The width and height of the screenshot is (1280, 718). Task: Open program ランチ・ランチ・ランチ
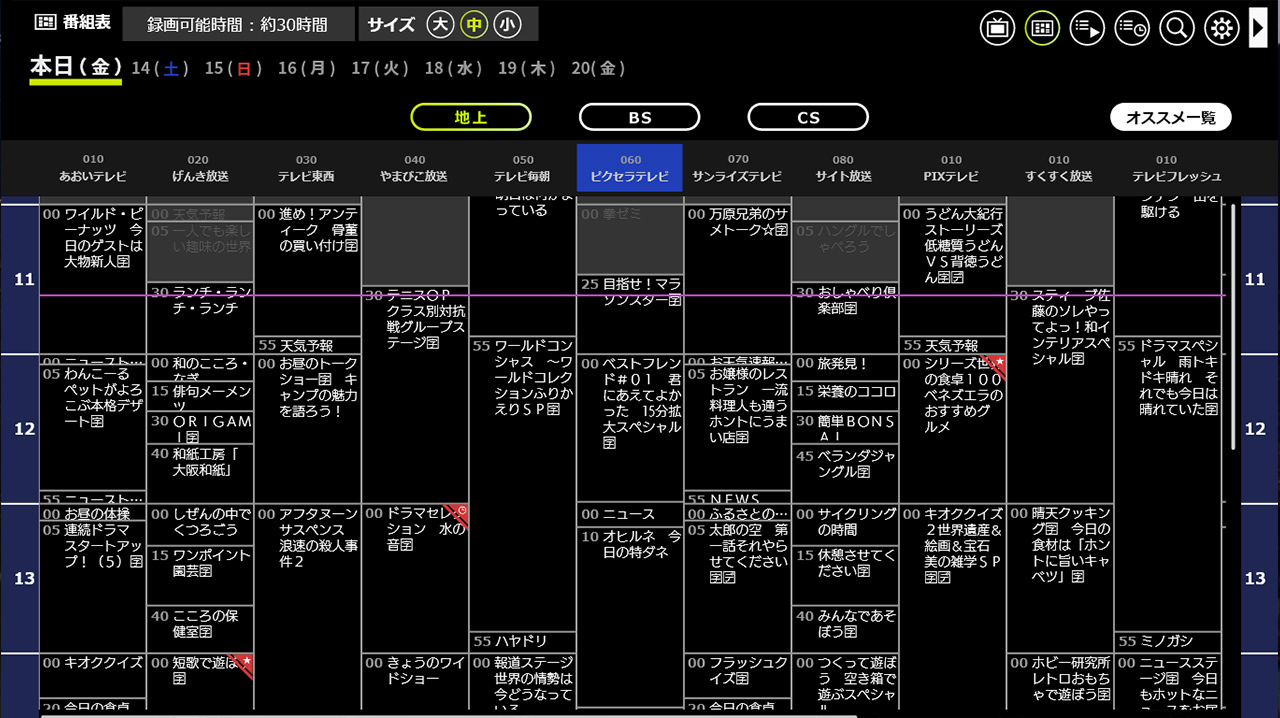pos(200,318)
